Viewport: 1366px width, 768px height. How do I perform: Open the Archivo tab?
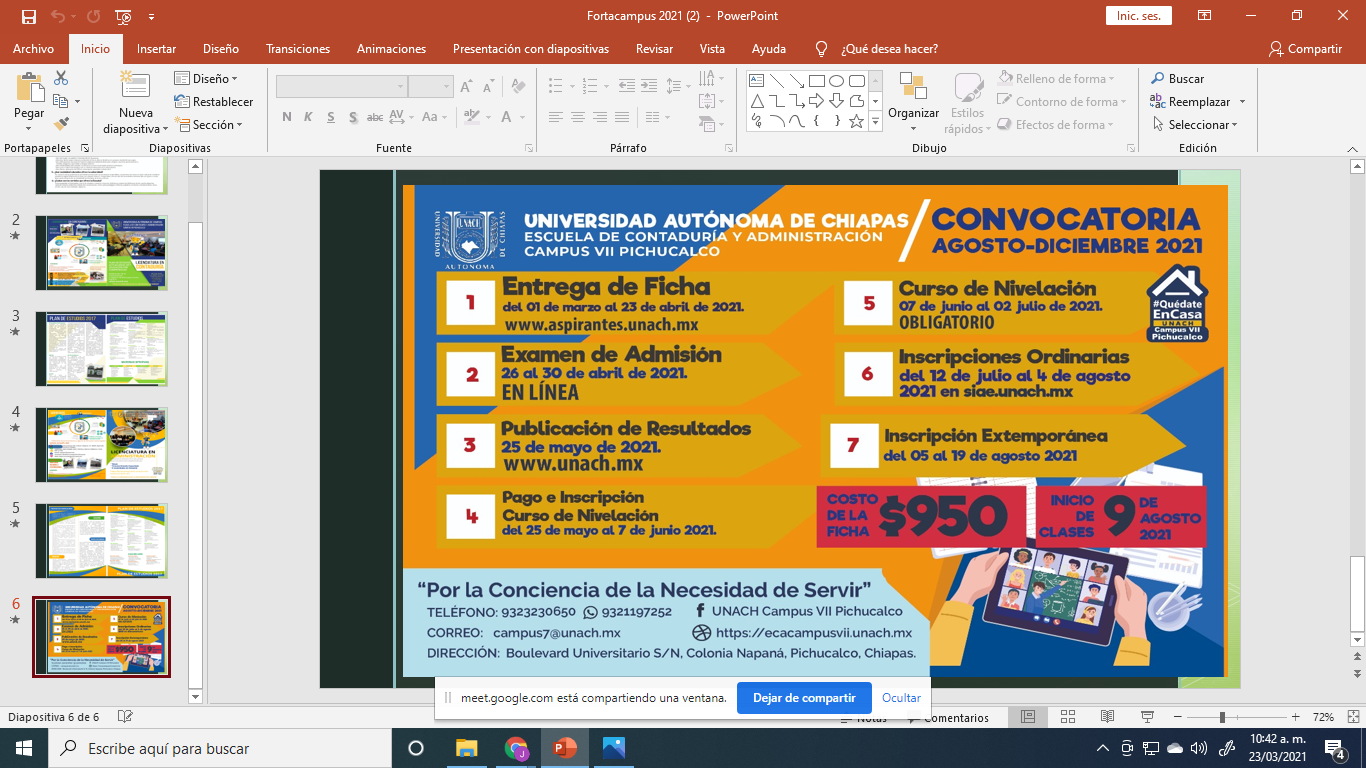click(34, 49)
